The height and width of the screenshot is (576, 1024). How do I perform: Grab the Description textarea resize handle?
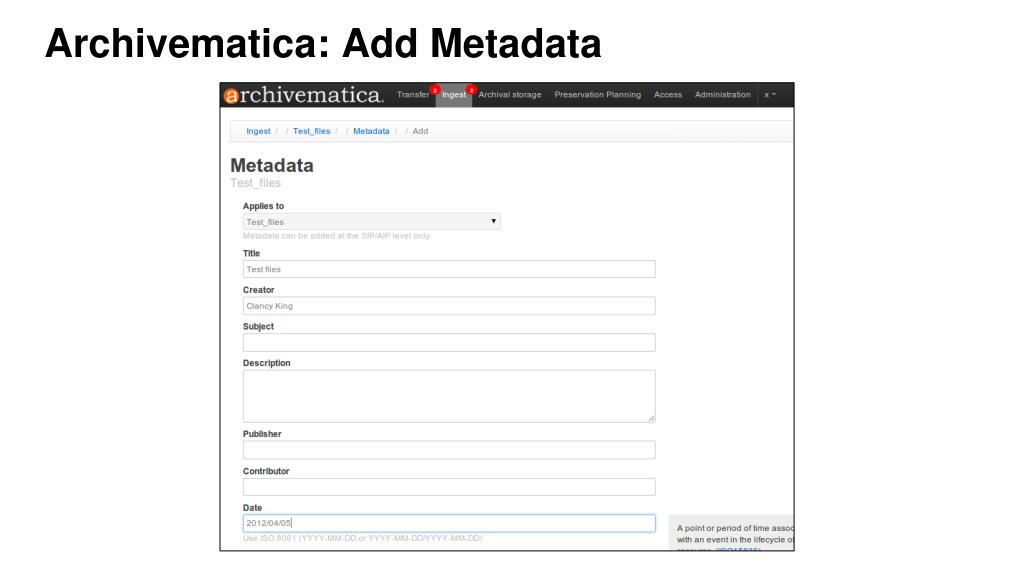(652, 419)
